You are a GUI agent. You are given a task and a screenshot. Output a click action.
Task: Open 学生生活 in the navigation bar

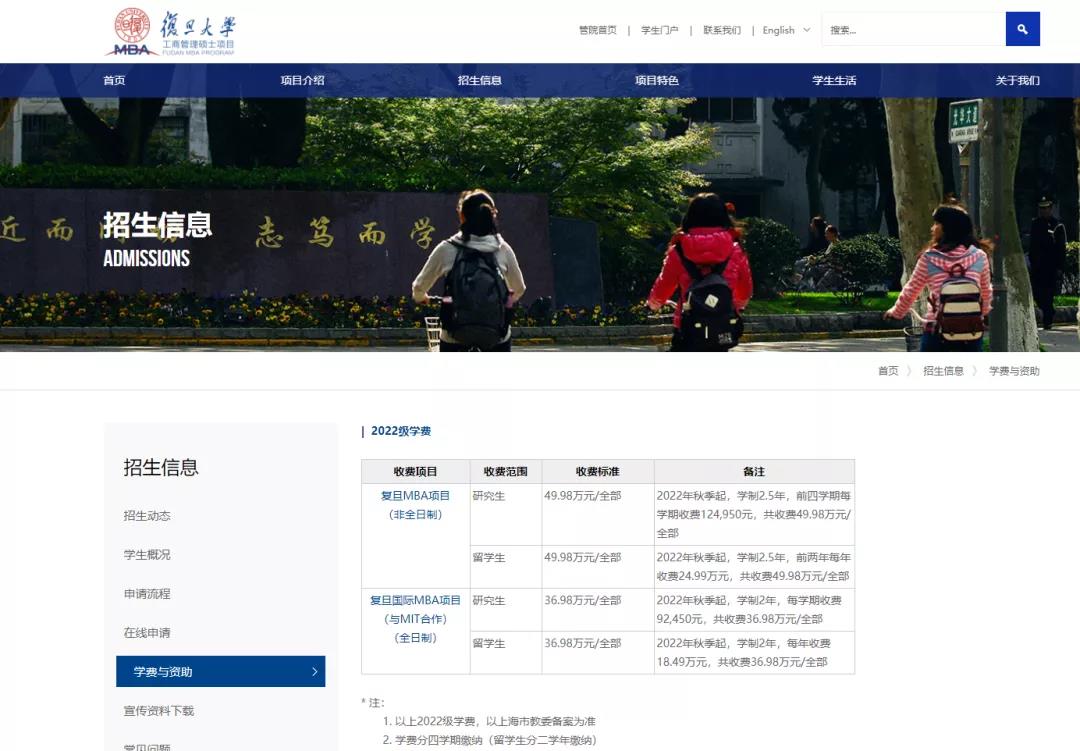[834, 80]
